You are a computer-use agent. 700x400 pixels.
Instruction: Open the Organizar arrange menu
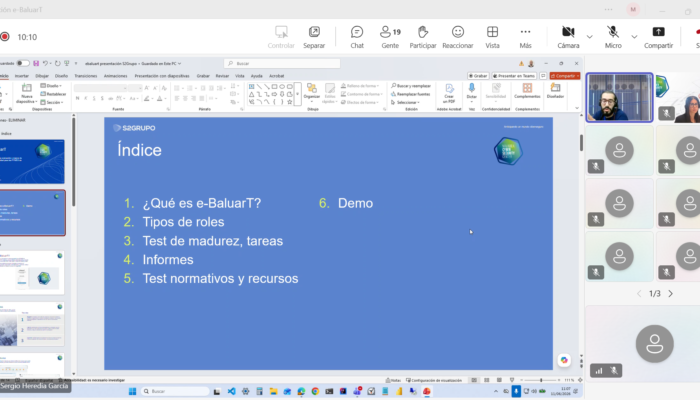[312, 92]
